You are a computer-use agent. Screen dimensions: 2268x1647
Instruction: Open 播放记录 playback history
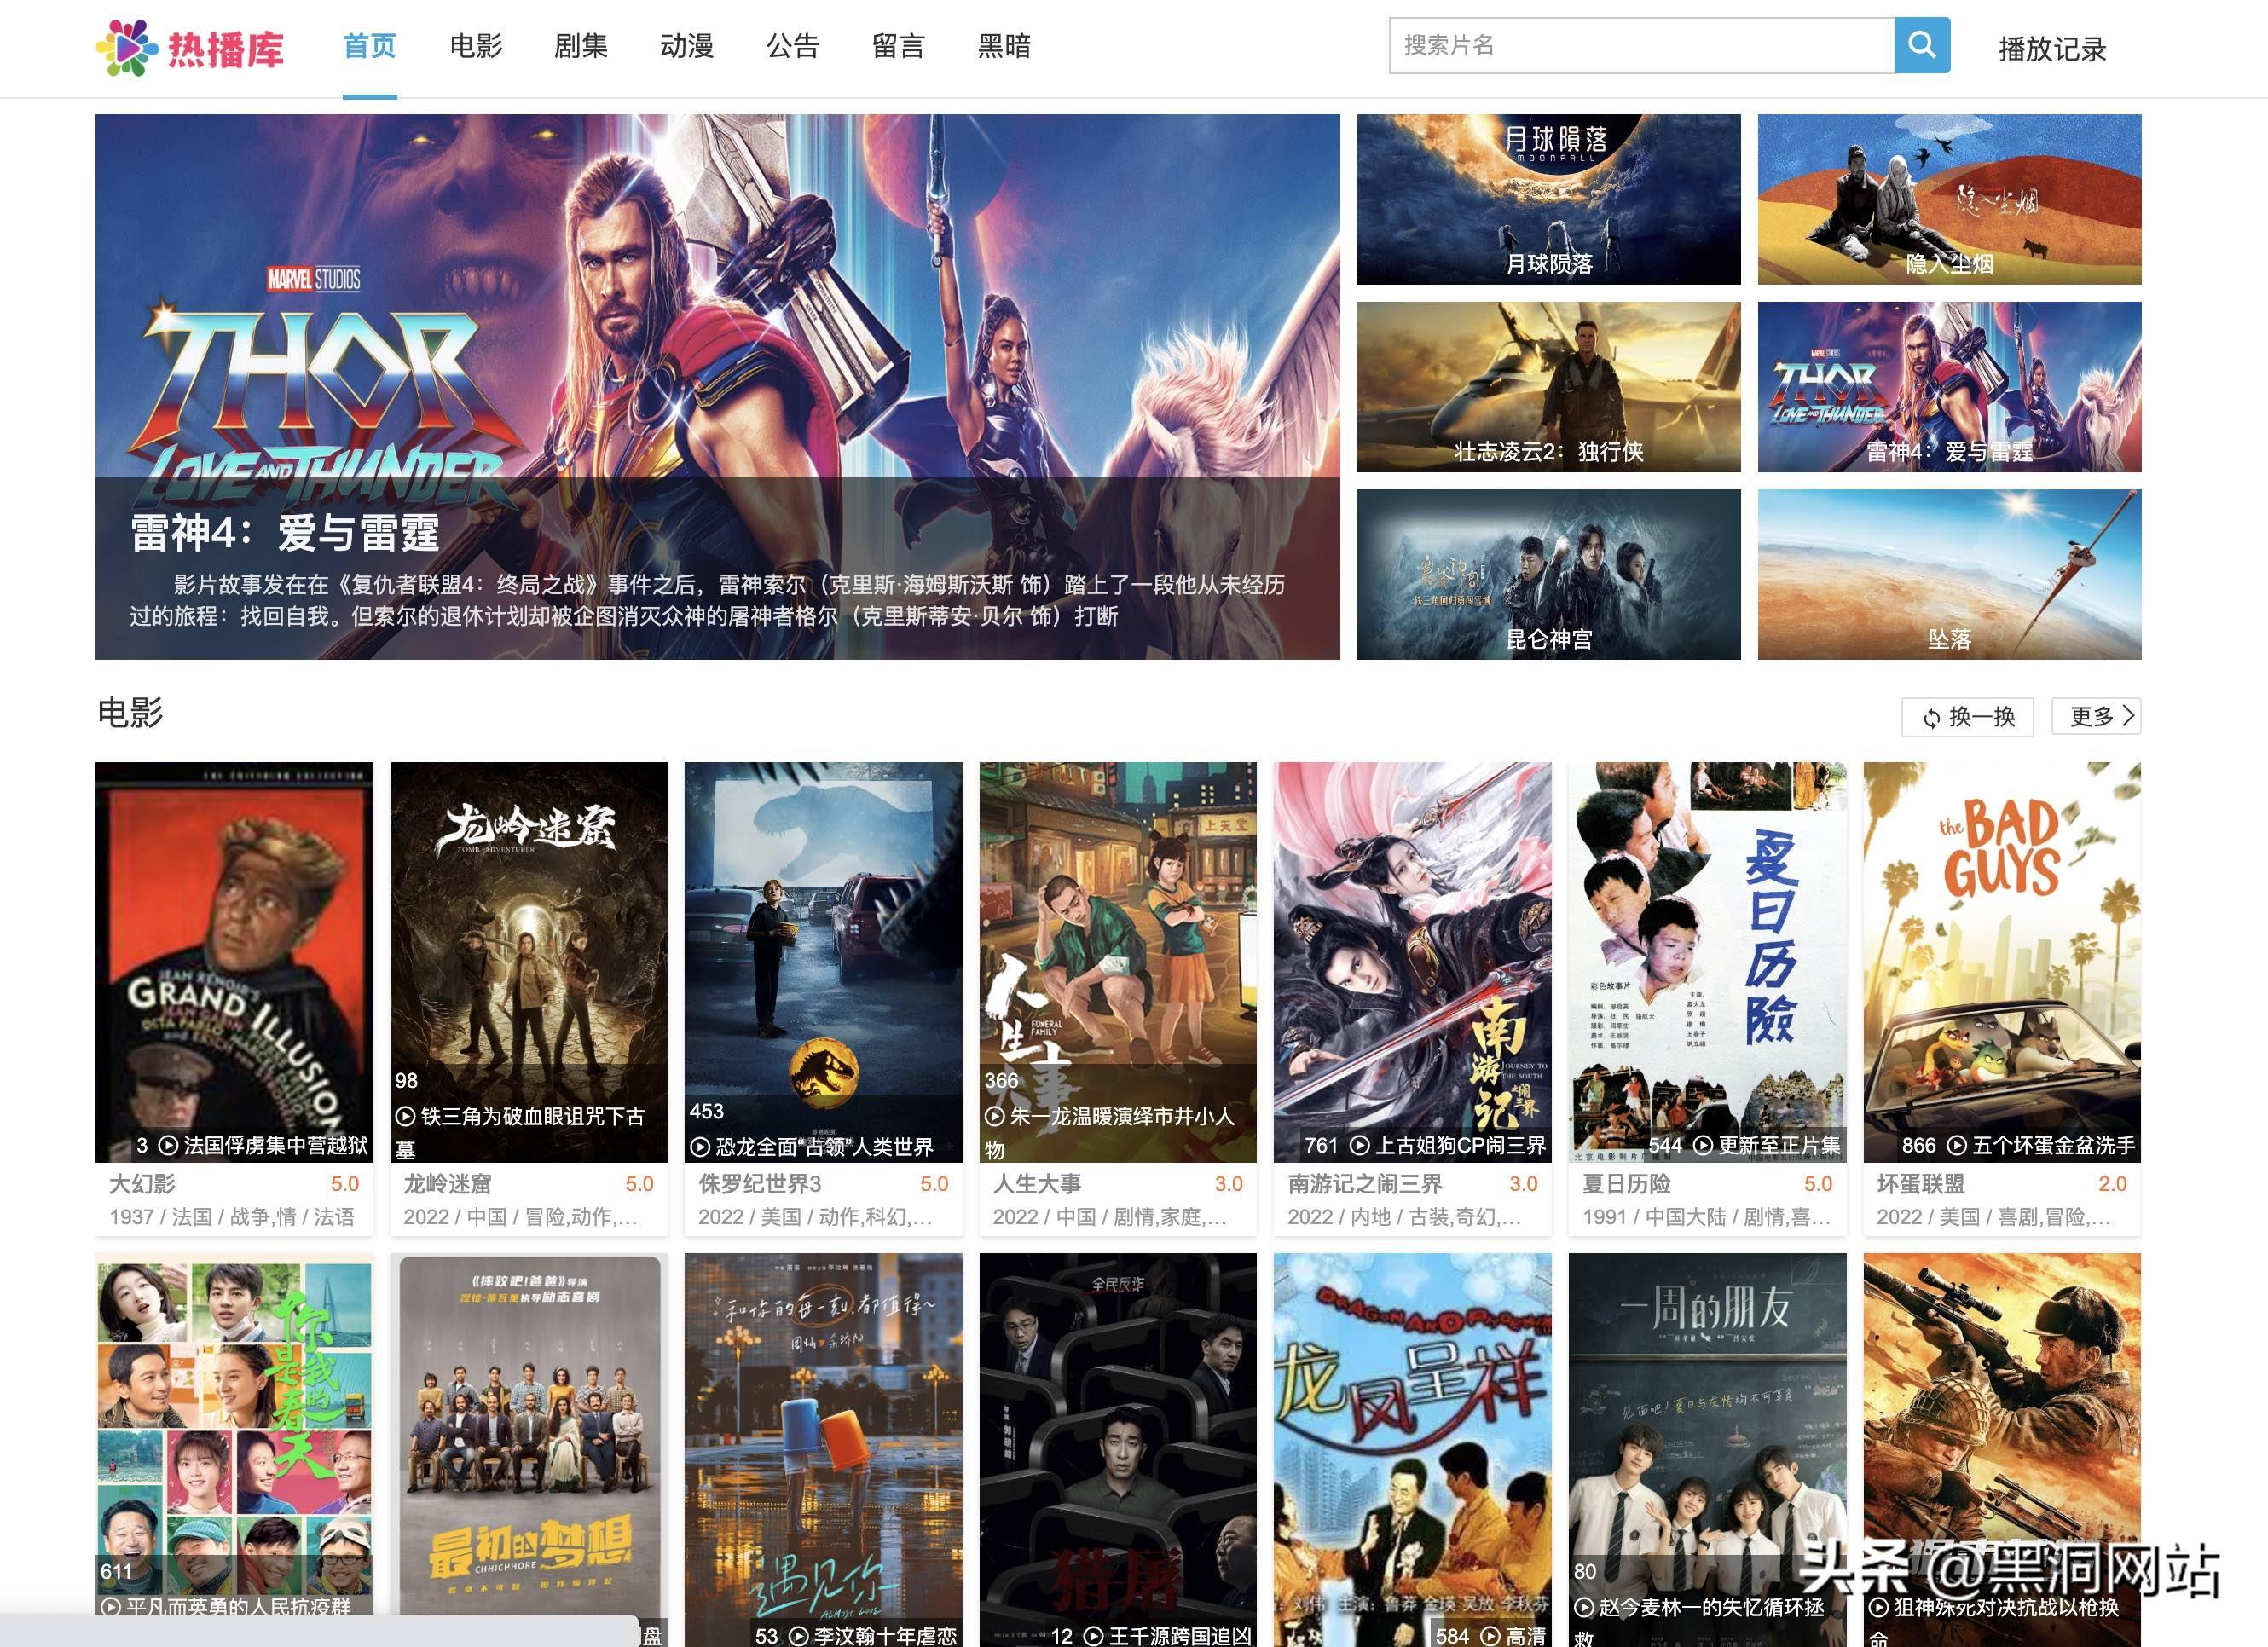click(2052, 49)
